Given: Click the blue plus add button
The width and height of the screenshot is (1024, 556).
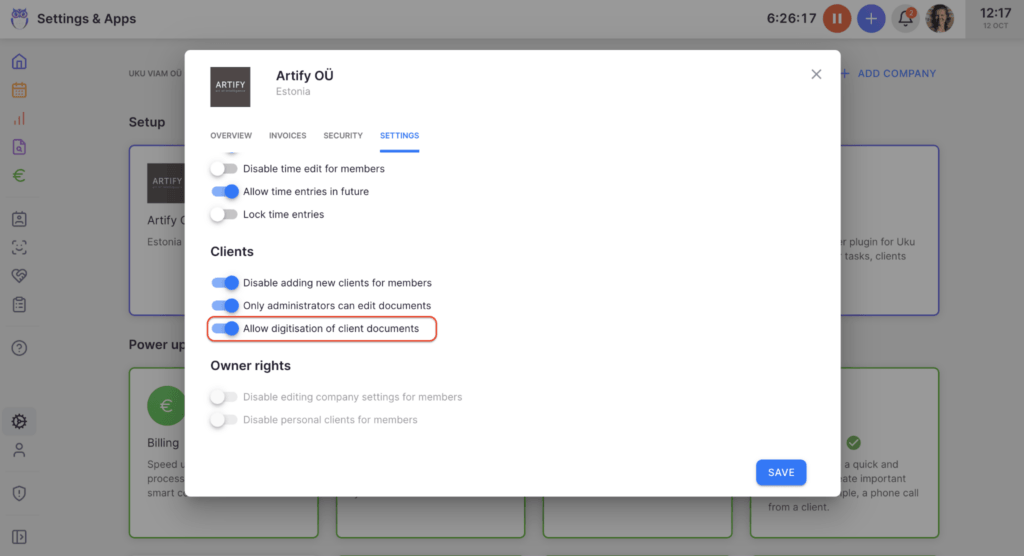Looking at the screenshot, I should pyautogui.click(x=871, y=18).
